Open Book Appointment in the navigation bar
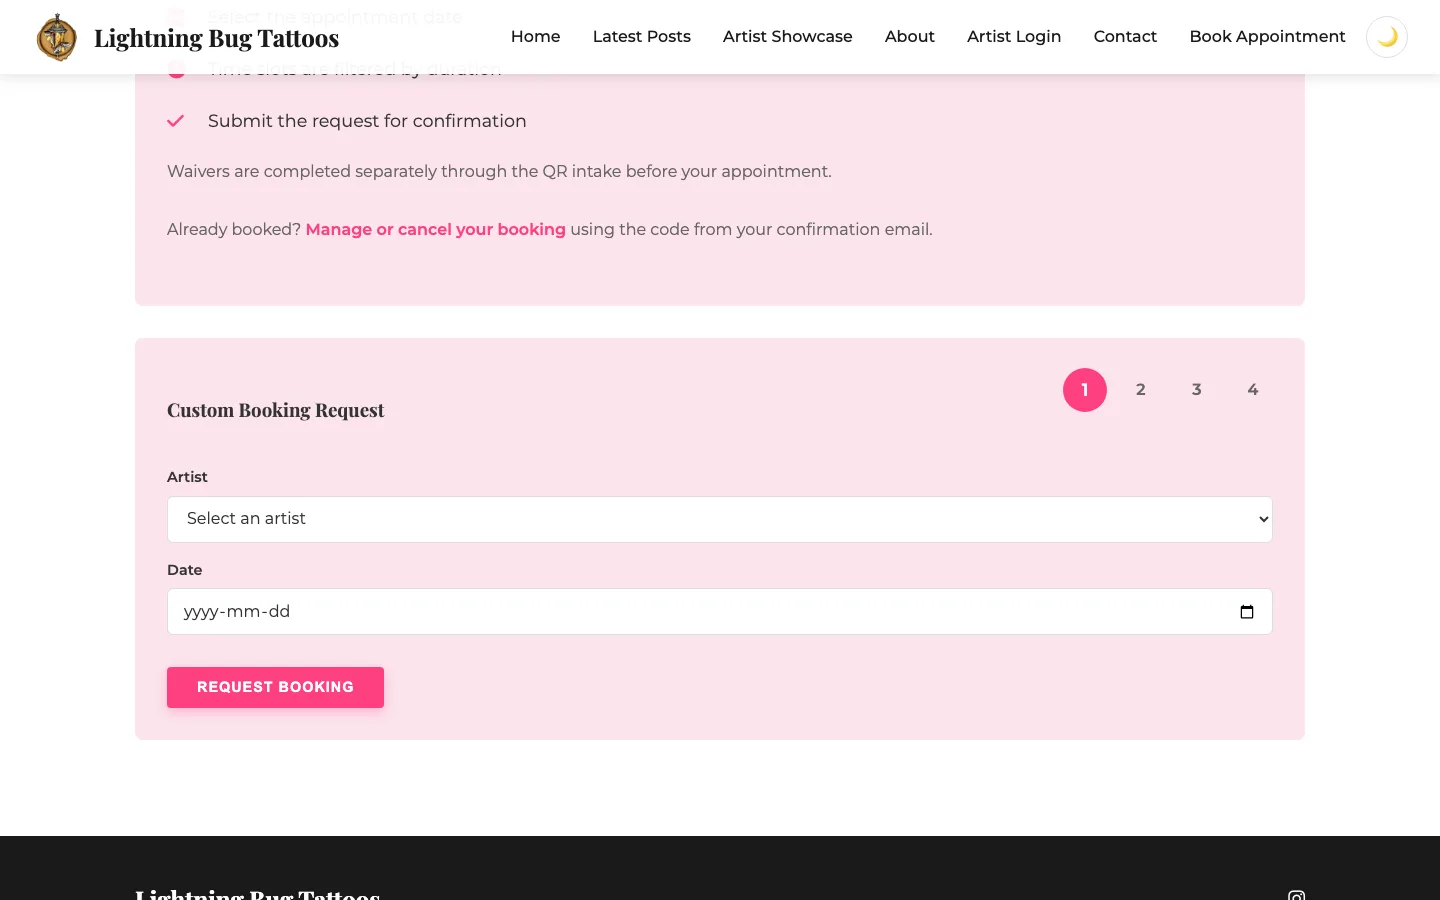The image size is (1440, 900). pos(1267,37)
